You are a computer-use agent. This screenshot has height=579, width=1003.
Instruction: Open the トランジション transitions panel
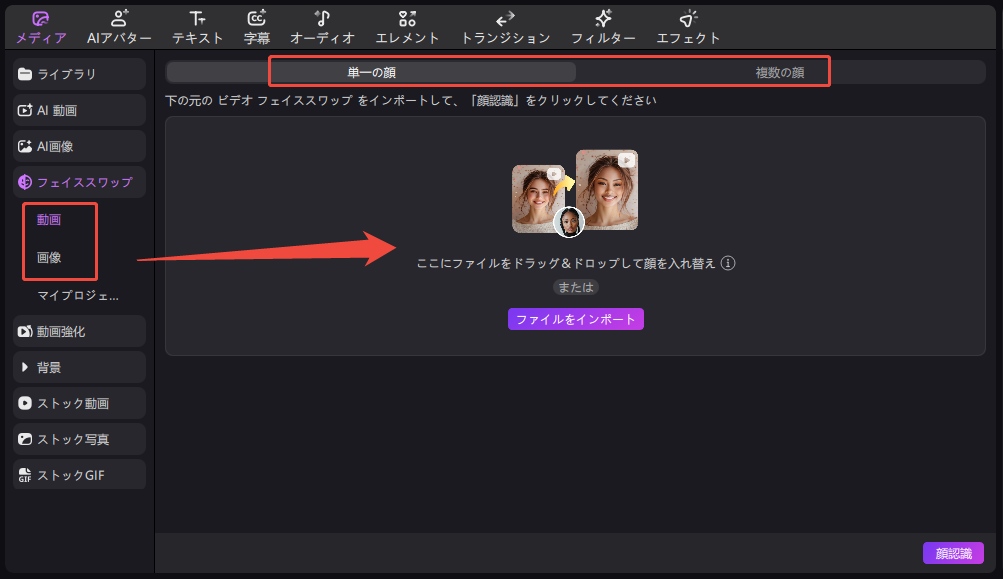tap(505, 19)
